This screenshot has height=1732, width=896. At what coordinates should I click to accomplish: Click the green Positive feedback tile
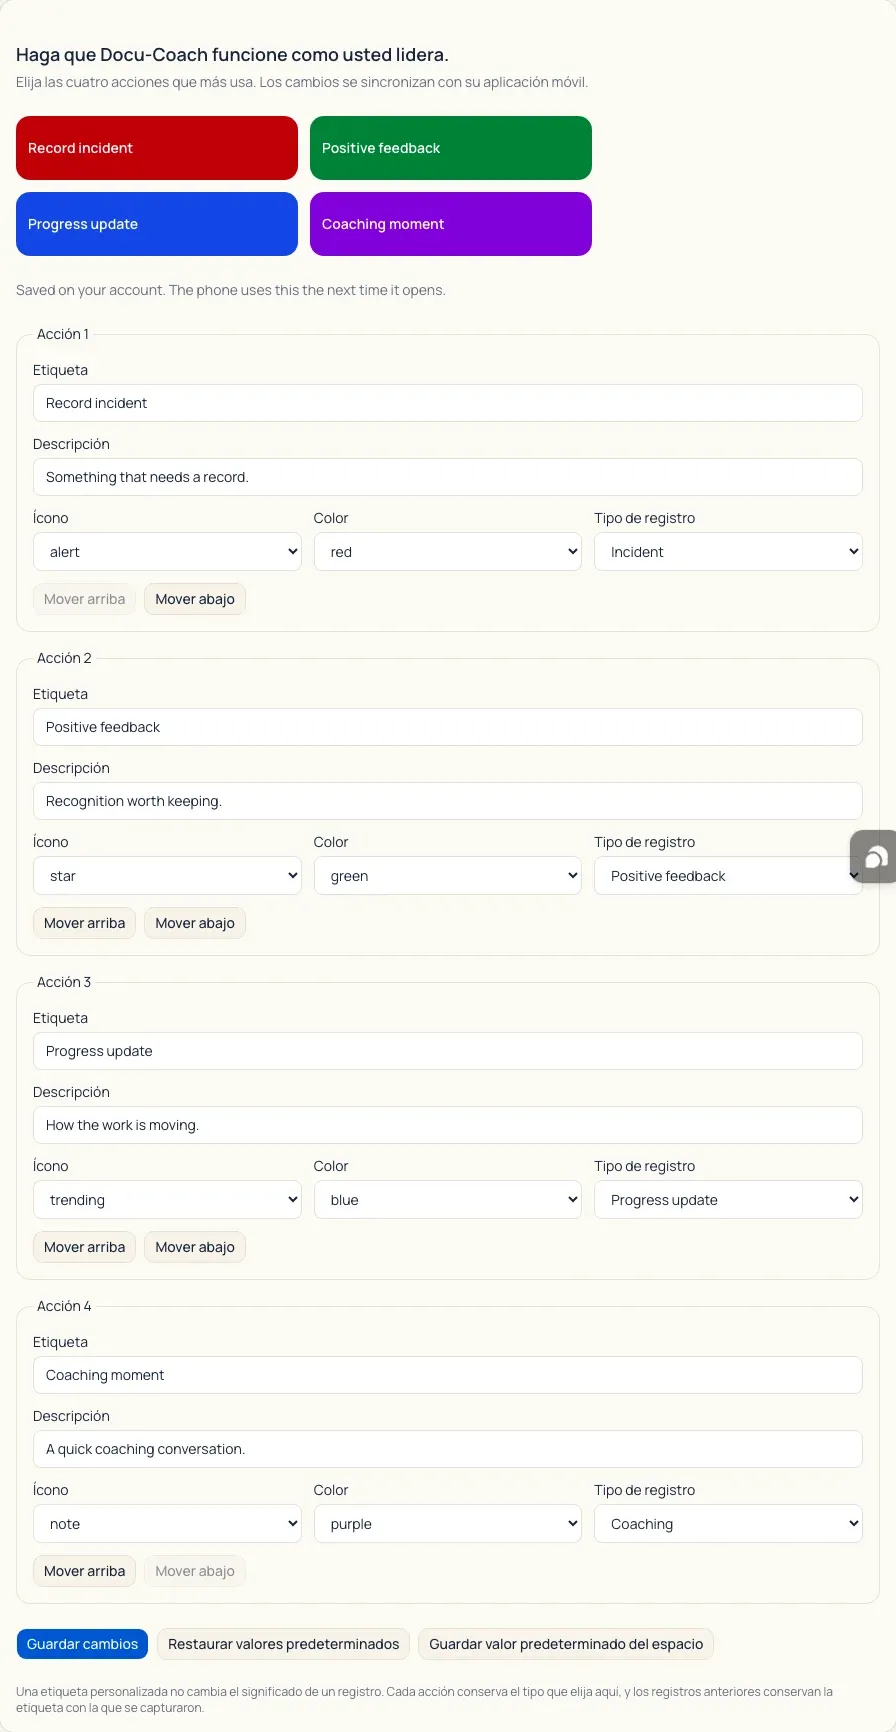point(451,148)
